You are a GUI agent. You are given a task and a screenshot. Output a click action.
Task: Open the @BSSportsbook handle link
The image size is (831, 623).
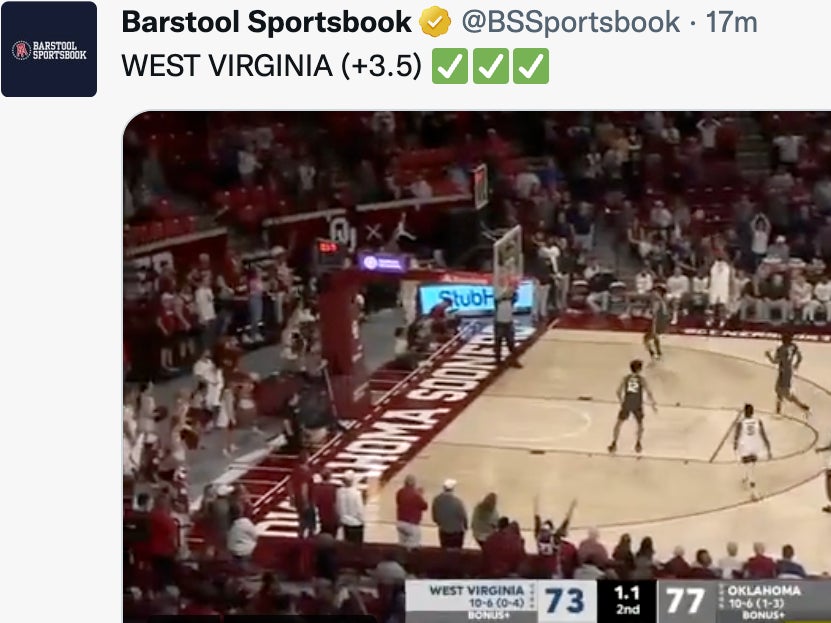571,22
